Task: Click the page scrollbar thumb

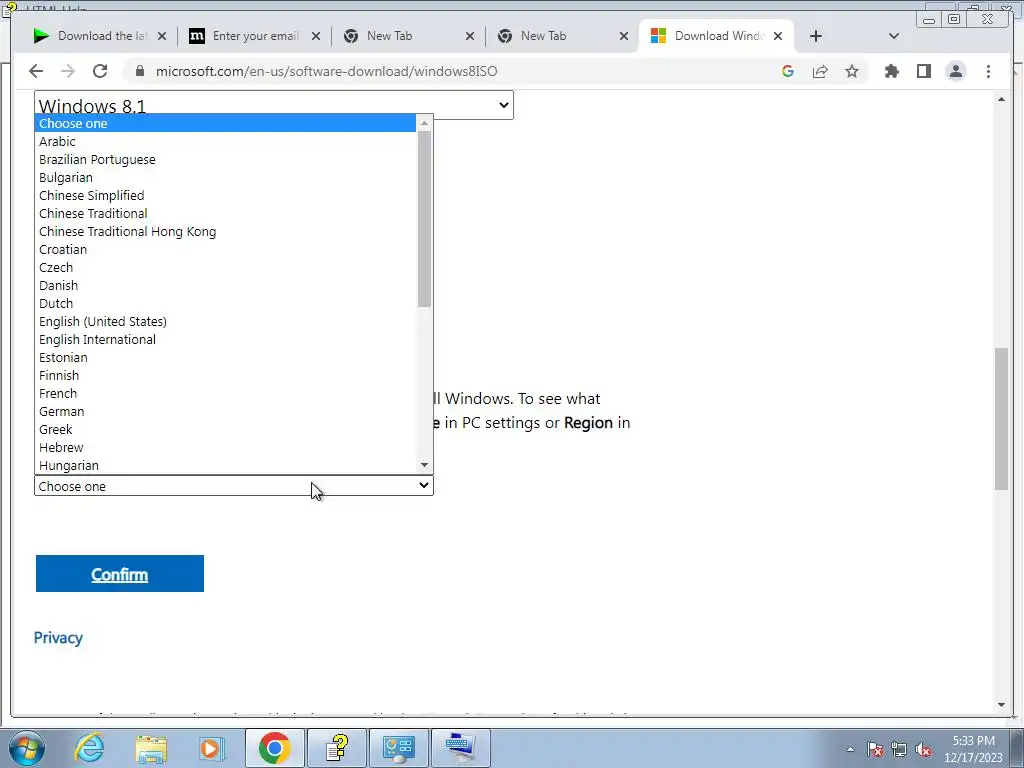Action: click(x=1001, y=419)
